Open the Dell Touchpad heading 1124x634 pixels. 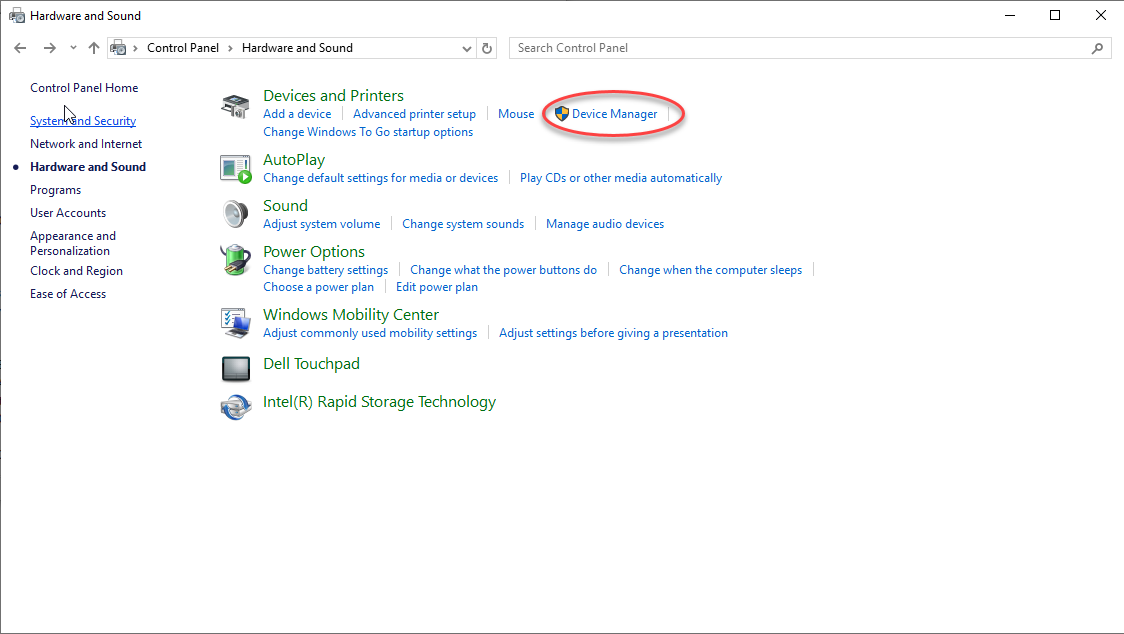pyautogui.click(x=311, y=364)
